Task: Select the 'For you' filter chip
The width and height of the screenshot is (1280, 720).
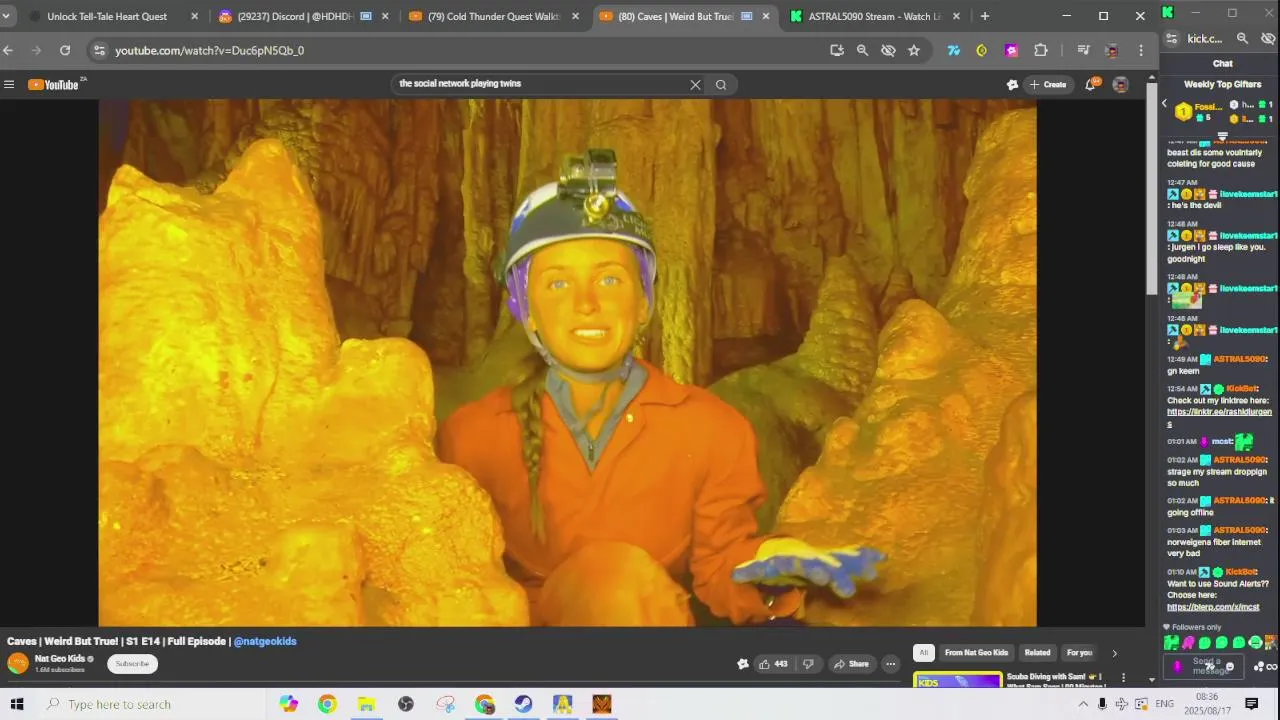Action: (1079, 653)
